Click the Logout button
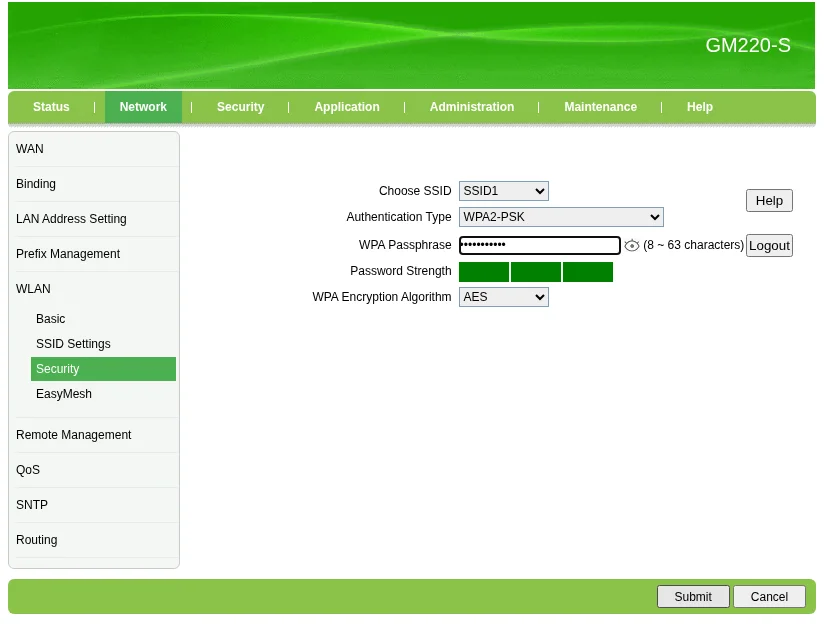This screenshot has width=824, height=624. point(769,245)
